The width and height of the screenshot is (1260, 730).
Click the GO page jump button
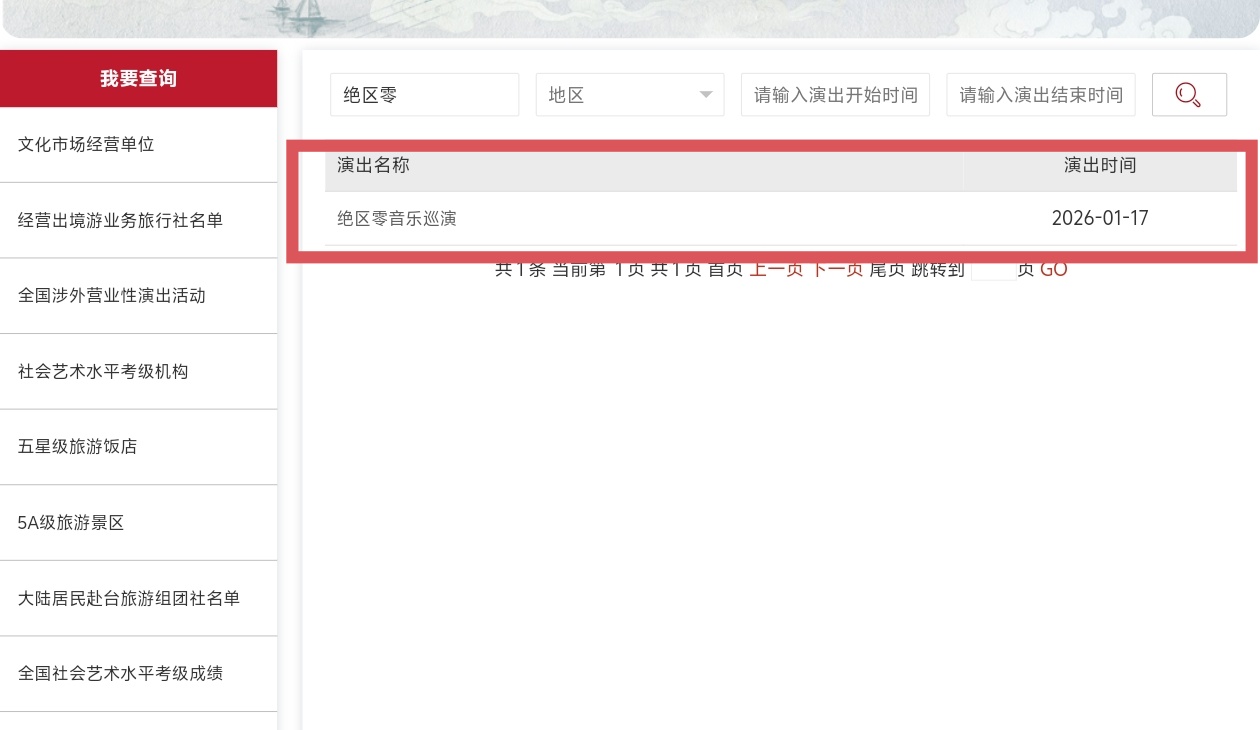point(1054,269)
